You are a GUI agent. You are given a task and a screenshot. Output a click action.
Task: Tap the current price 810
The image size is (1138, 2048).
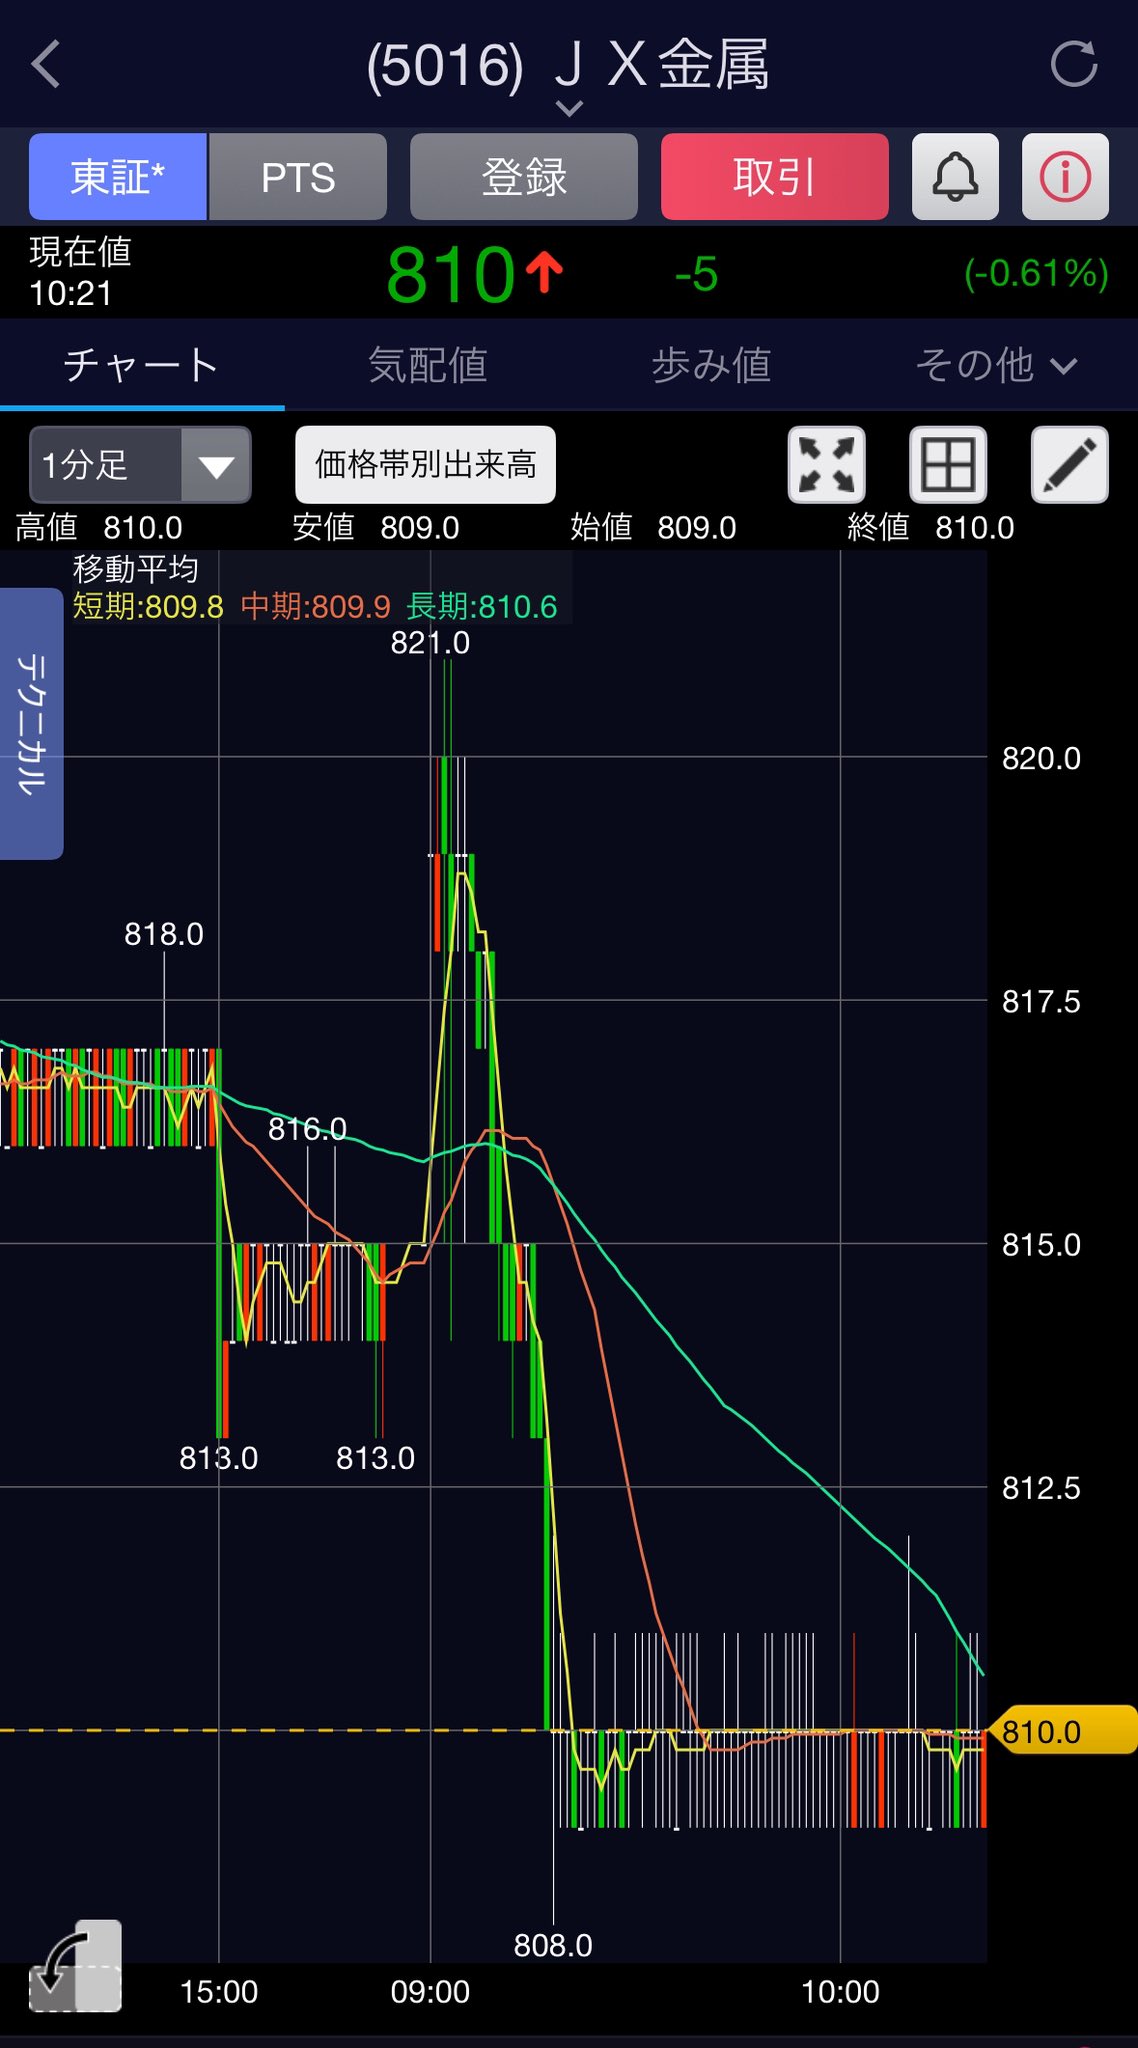[x=450, y=275]
